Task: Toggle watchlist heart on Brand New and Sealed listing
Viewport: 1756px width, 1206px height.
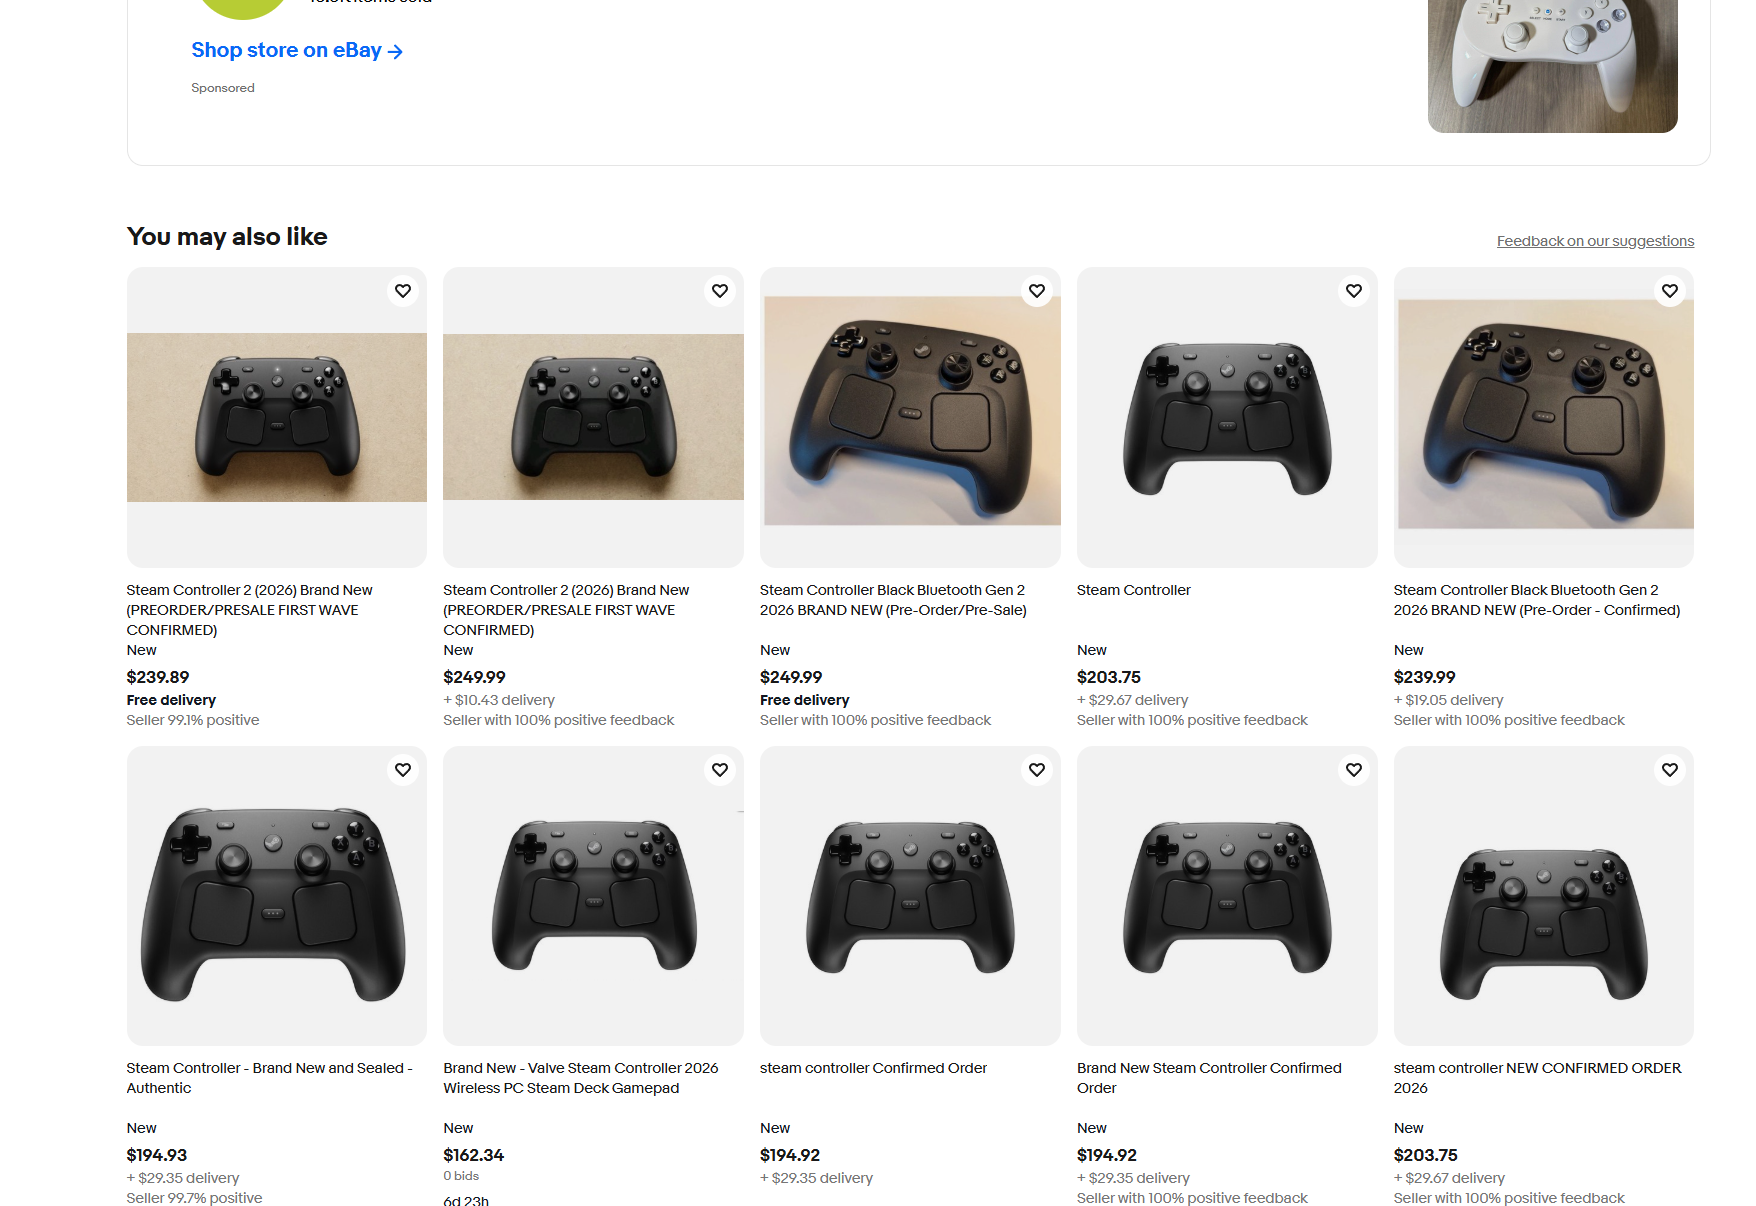Action: click(403, 770)
